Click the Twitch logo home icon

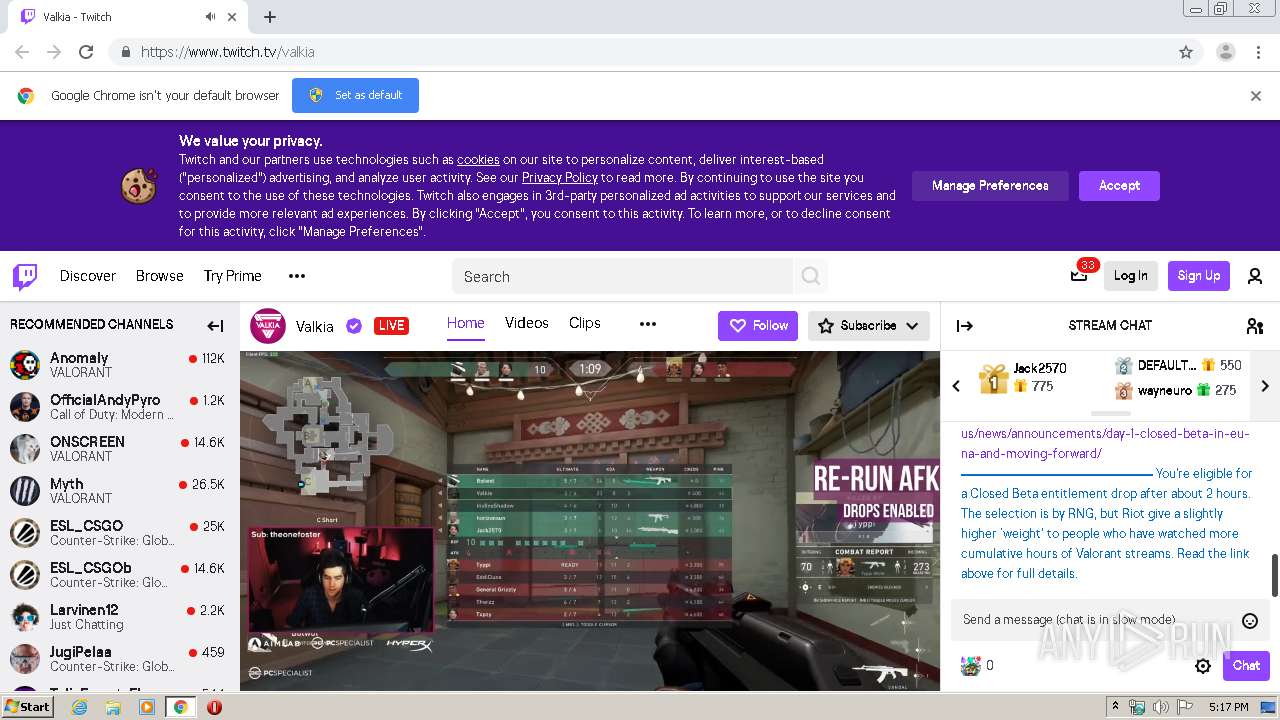(25, 276)
